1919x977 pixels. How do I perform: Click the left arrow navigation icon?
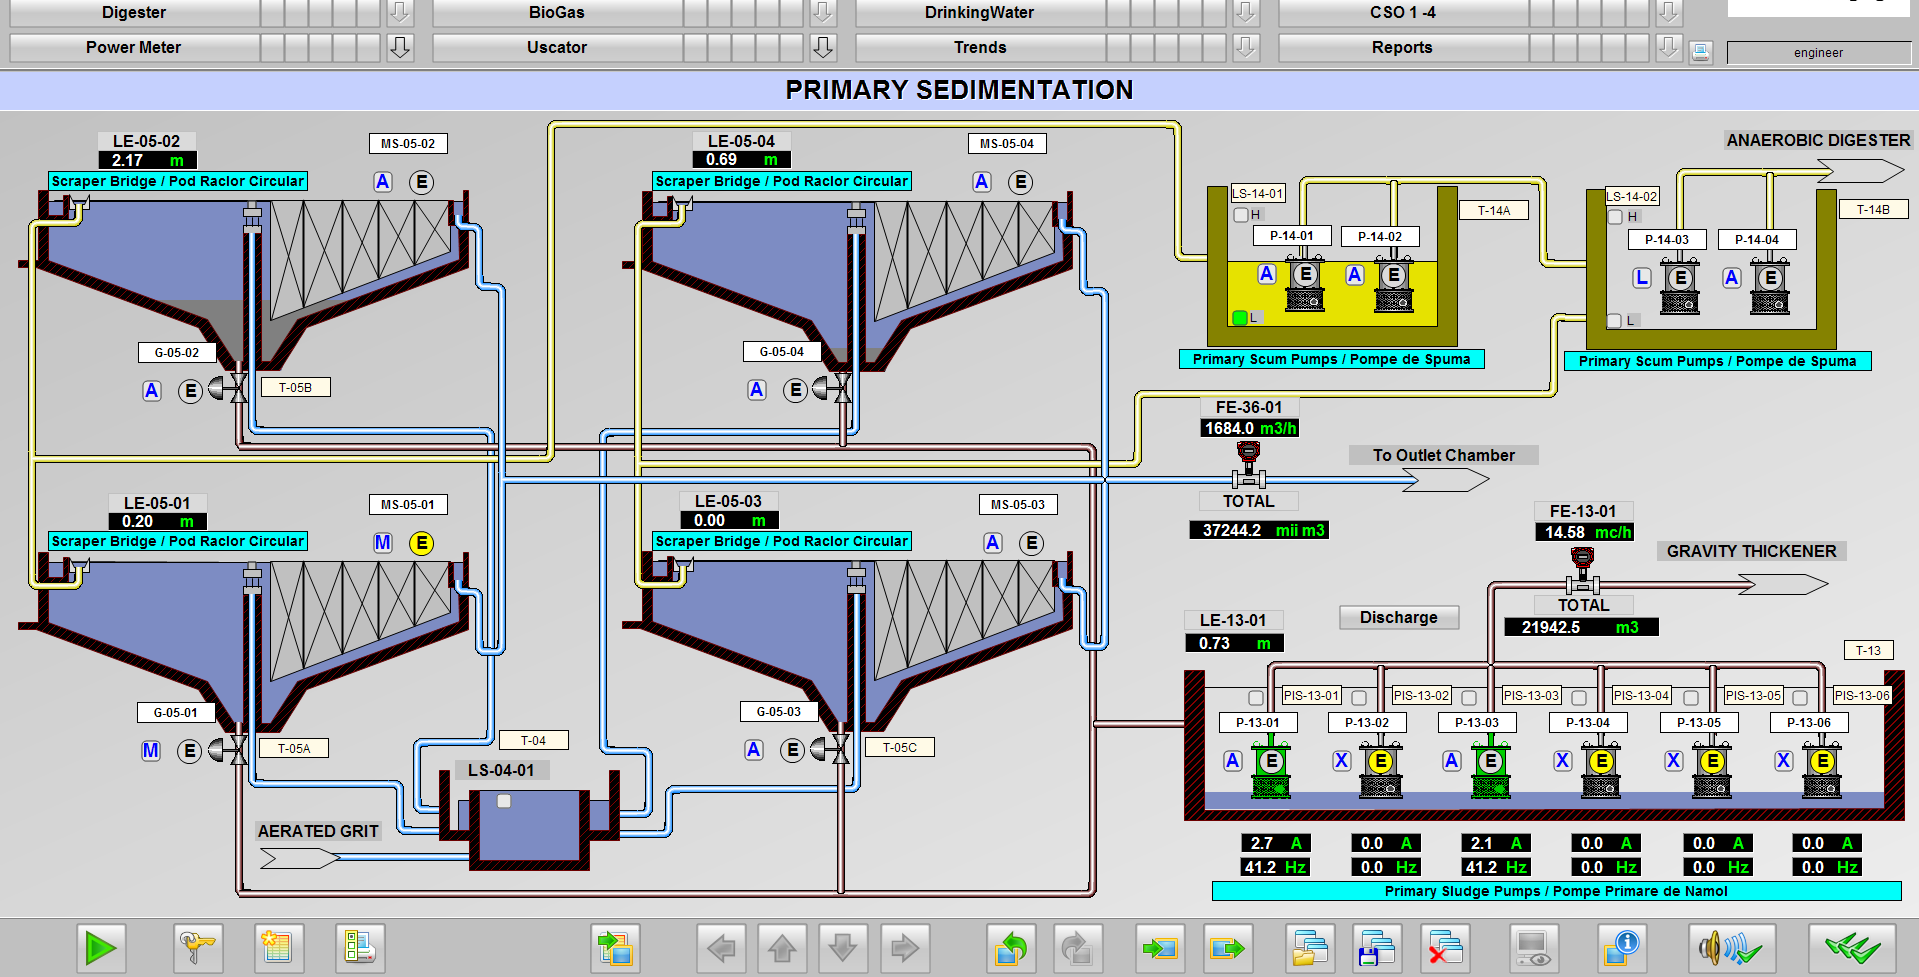(721, 947)
